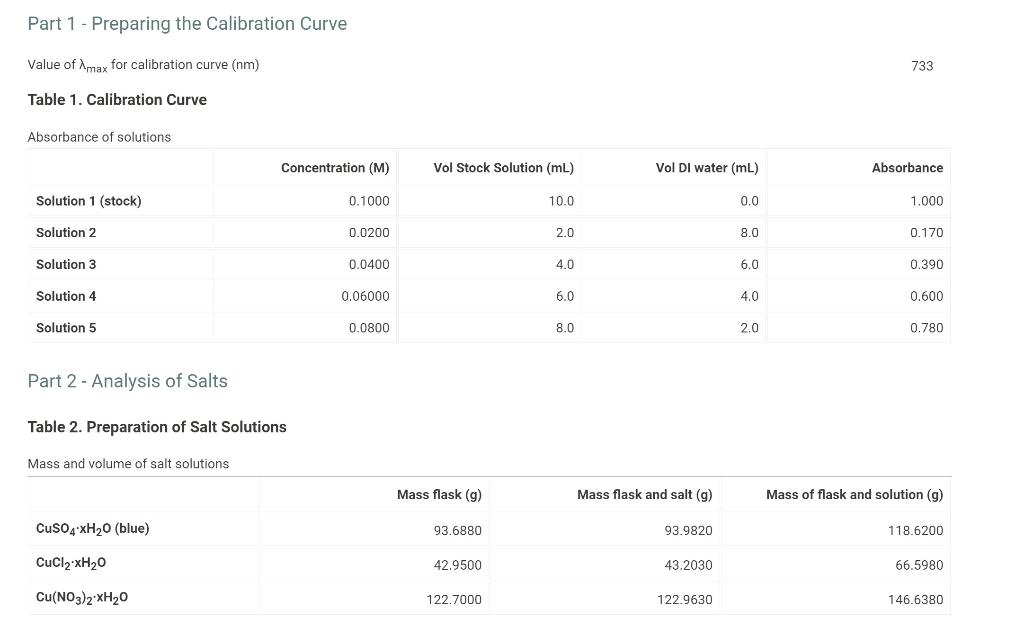Click the Table 1 Calibration Curve title
Viewport: 1024px width, 627px height.
(117, 99)
